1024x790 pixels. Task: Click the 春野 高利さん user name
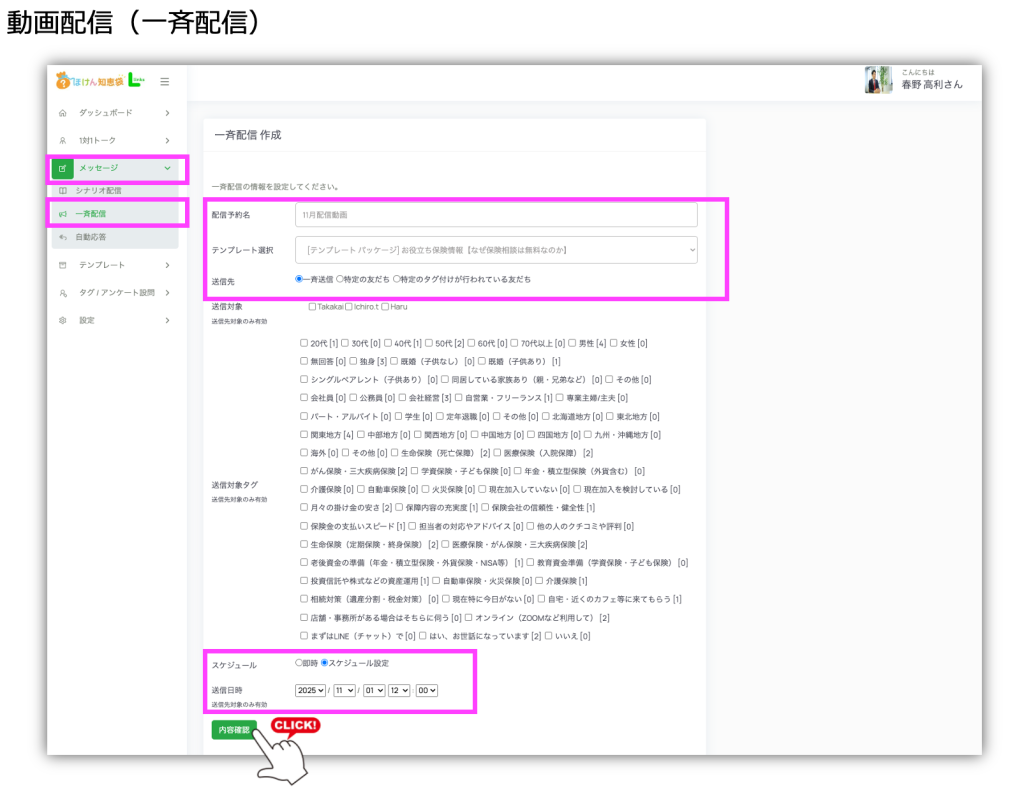932,85
